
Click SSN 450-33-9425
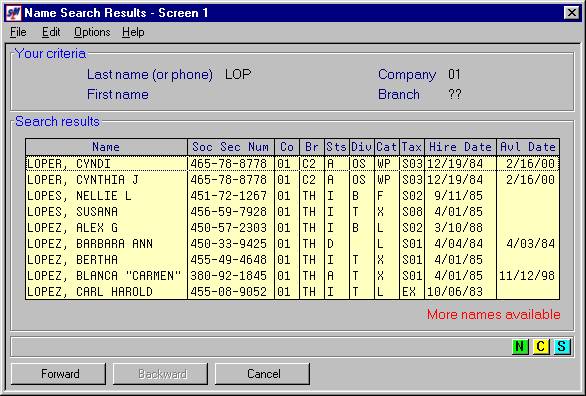coord(229,244)
